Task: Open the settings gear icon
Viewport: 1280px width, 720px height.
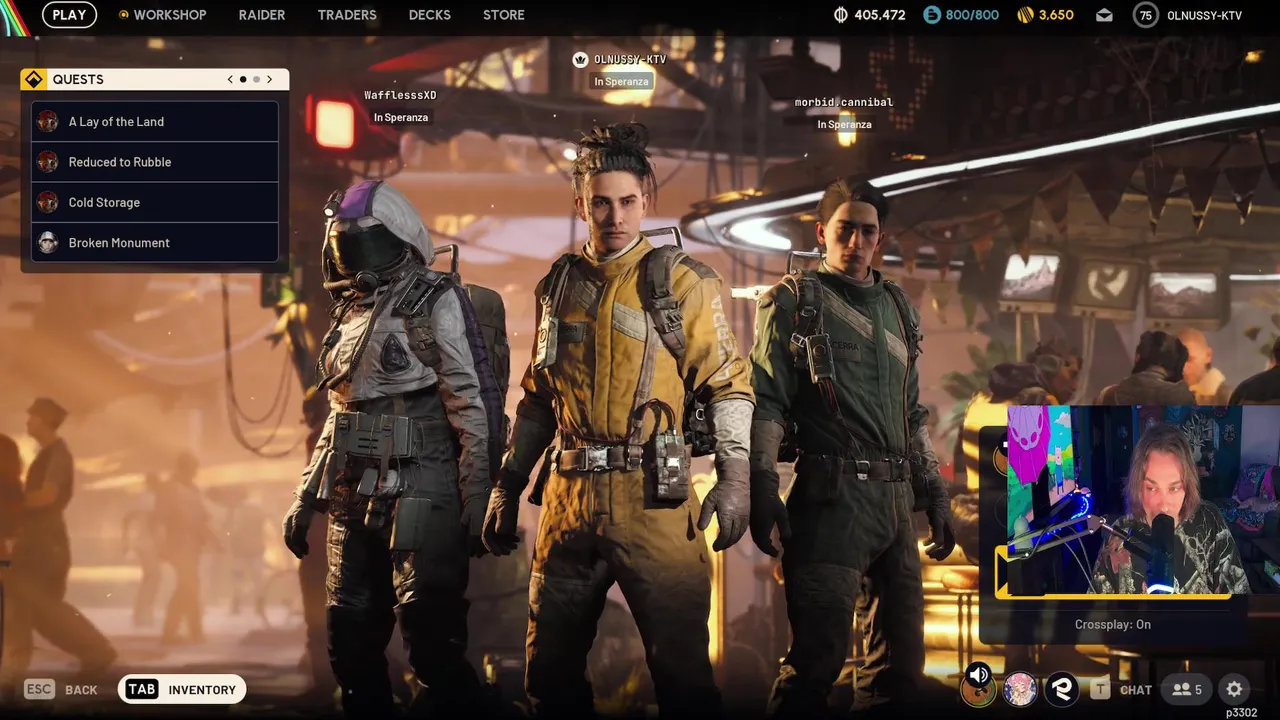Action: pos(1235,689)
